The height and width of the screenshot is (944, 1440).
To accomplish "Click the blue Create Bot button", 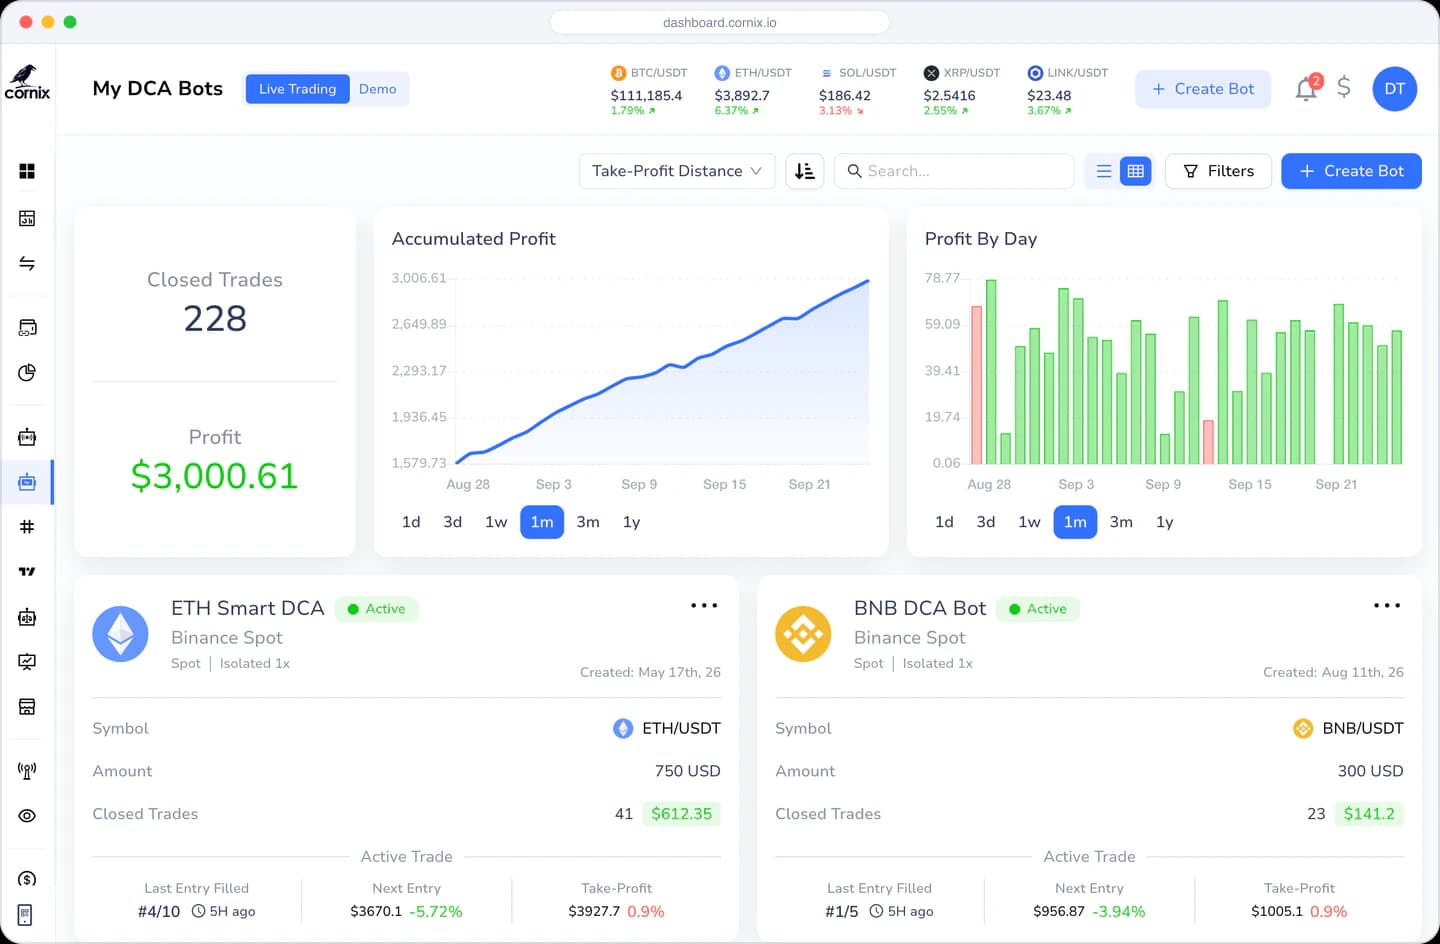I will (x=1351, y=171).
